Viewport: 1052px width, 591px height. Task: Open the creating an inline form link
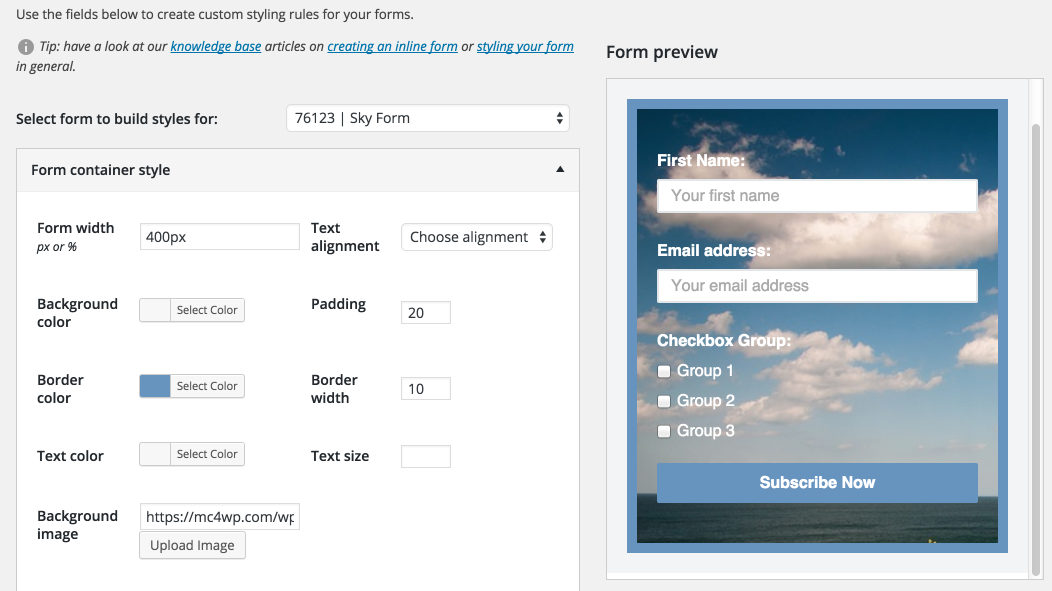click(392, 47)
